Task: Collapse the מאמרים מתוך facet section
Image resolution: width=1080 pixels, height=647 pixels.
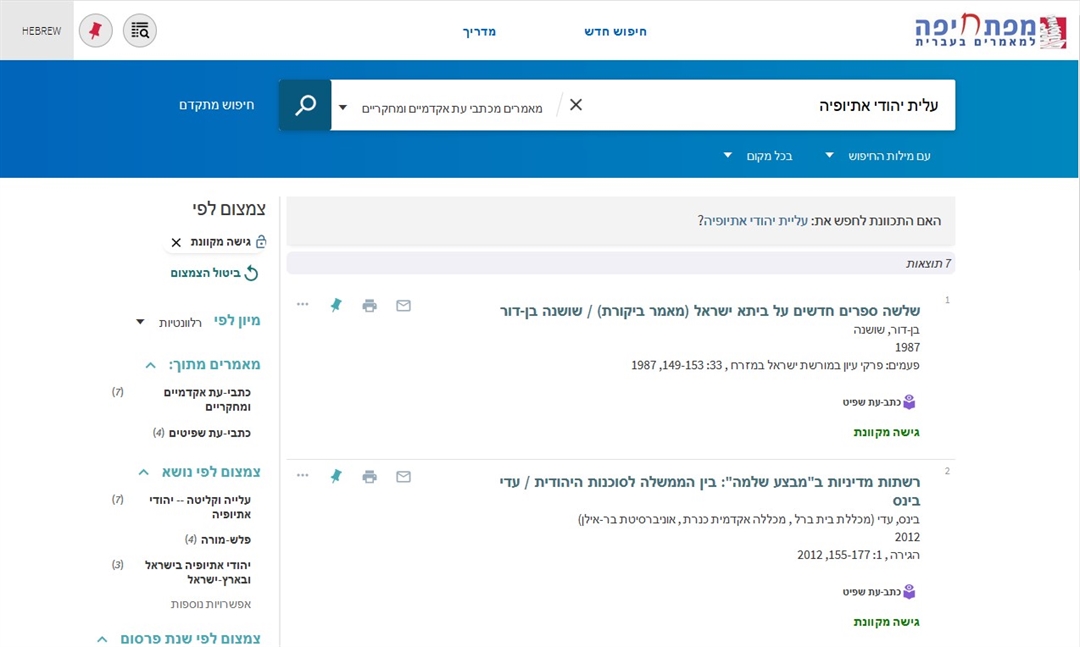Action: (151, 365)
